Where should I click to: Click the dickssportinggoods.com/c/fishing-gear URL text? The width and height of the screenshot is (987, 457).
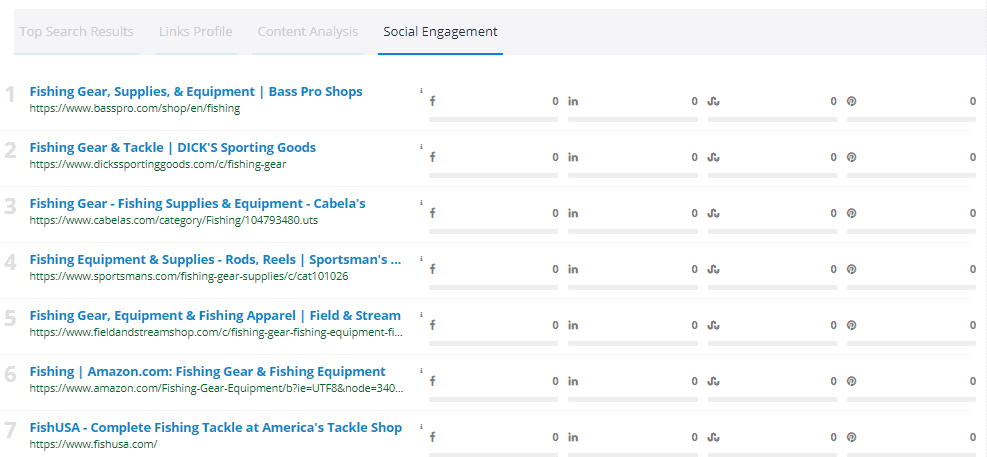pyautogui.click(x=158, y=164)
